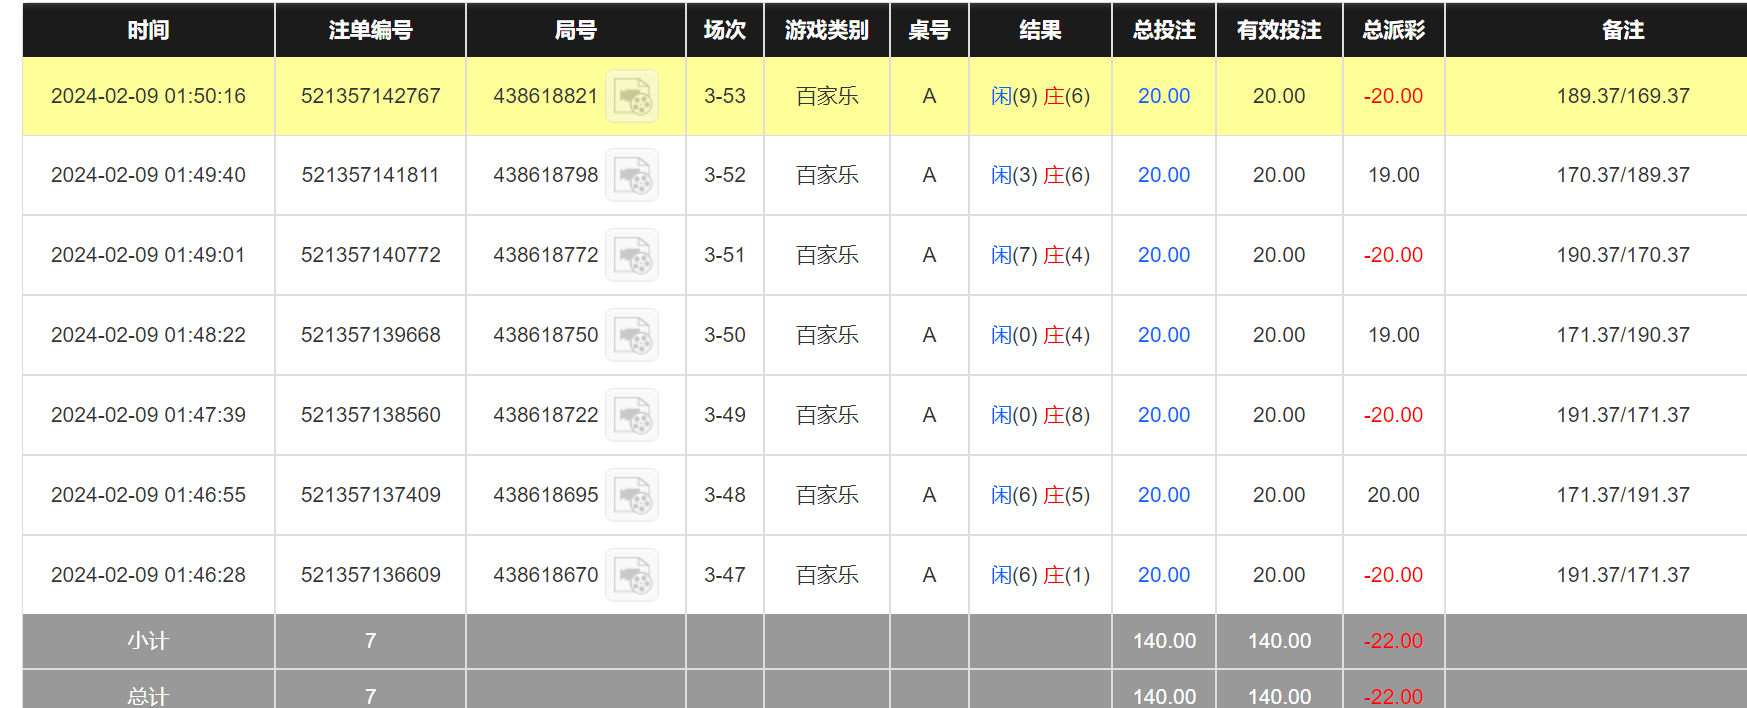Click session number 3-47
This screenshot has height=708, width=1747.
[x=725, y=575]
